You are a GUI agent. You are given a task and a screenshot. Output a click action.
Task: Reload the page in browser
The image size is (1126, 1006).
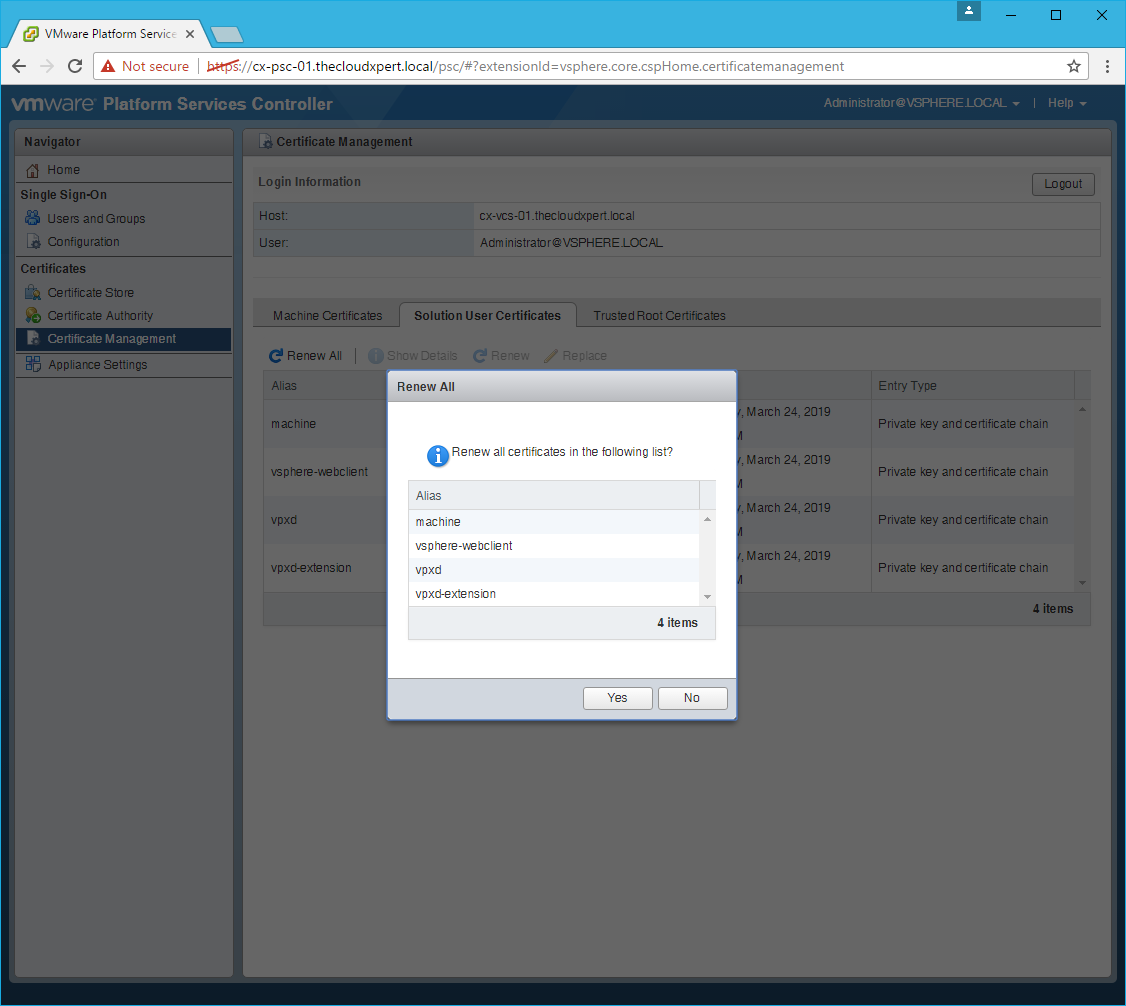point(74,67)
